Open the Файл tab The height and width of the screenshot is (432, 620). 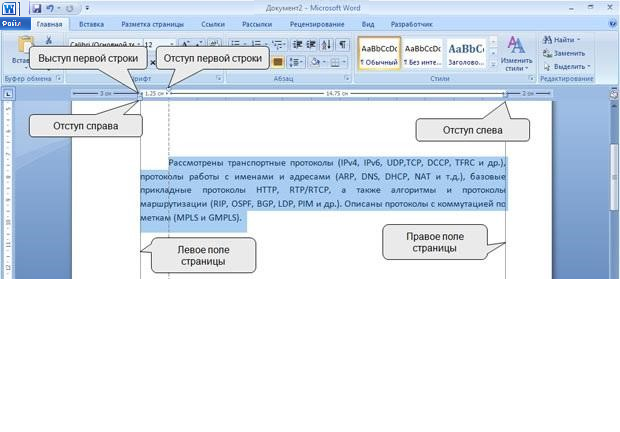(15, 24)
